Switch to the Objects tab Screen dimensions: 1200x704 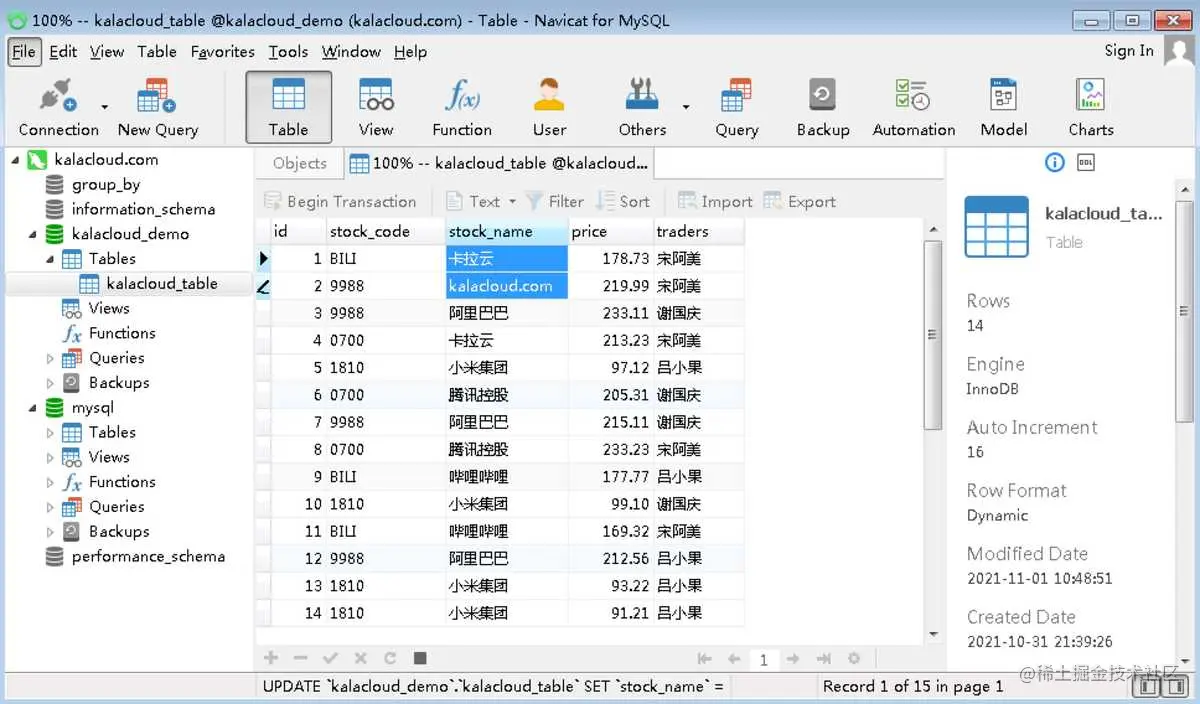coord(299,163)
